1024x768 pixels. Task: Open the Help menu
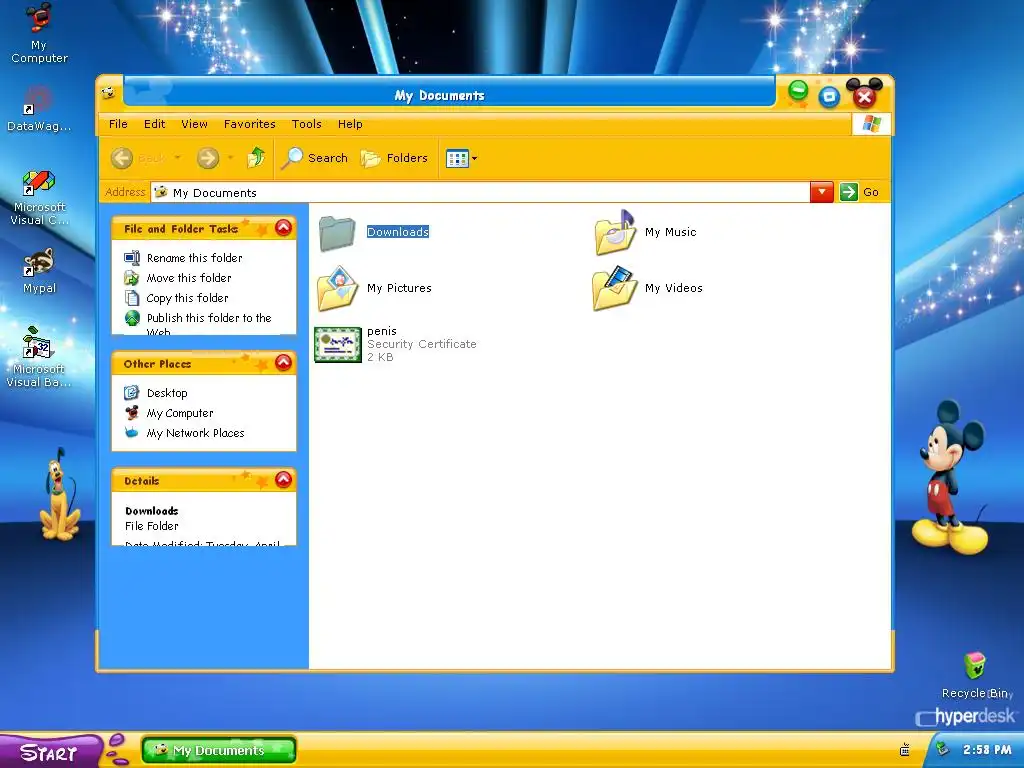pos(350,124)
